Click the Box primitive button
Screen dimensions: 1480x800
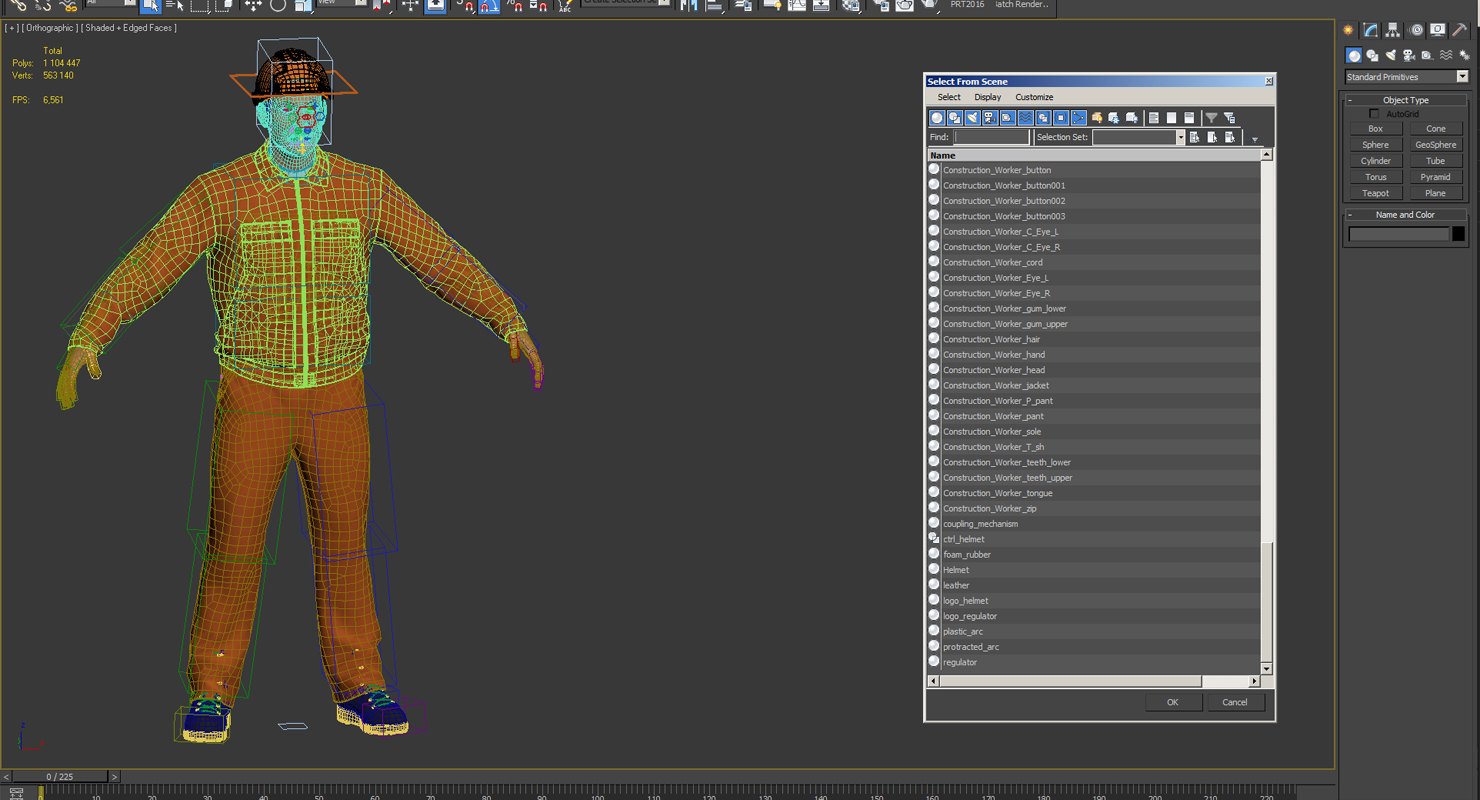tap(1375, 129)
